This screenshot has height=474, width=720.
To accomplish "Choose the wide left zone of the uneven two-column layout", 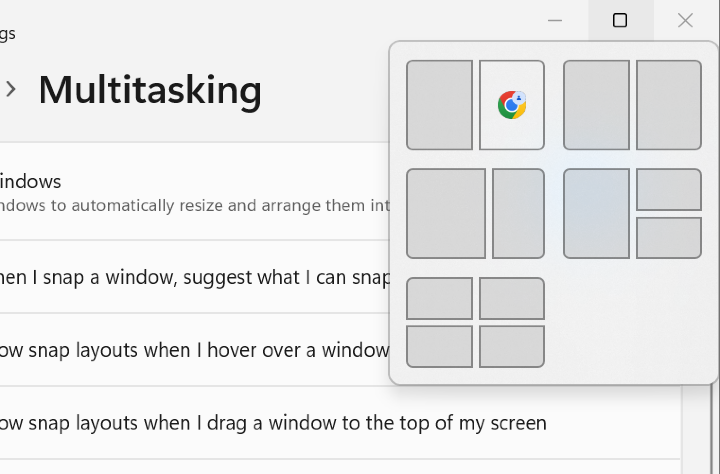I will [x=446, y=213].
